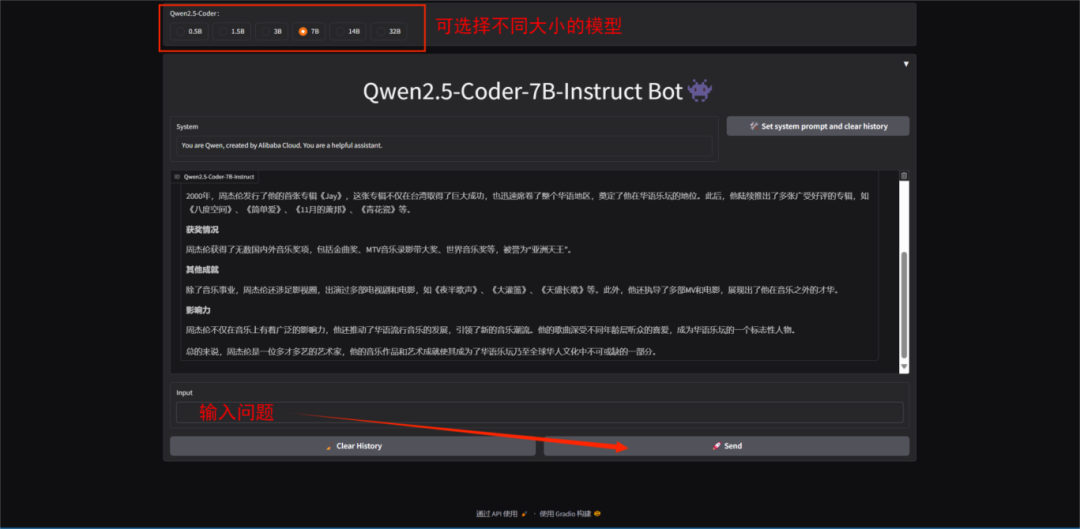Open the 通过 API 使用 link
Screen dimensions: 1080x529
pyautogui.click(x=501, y=514)
